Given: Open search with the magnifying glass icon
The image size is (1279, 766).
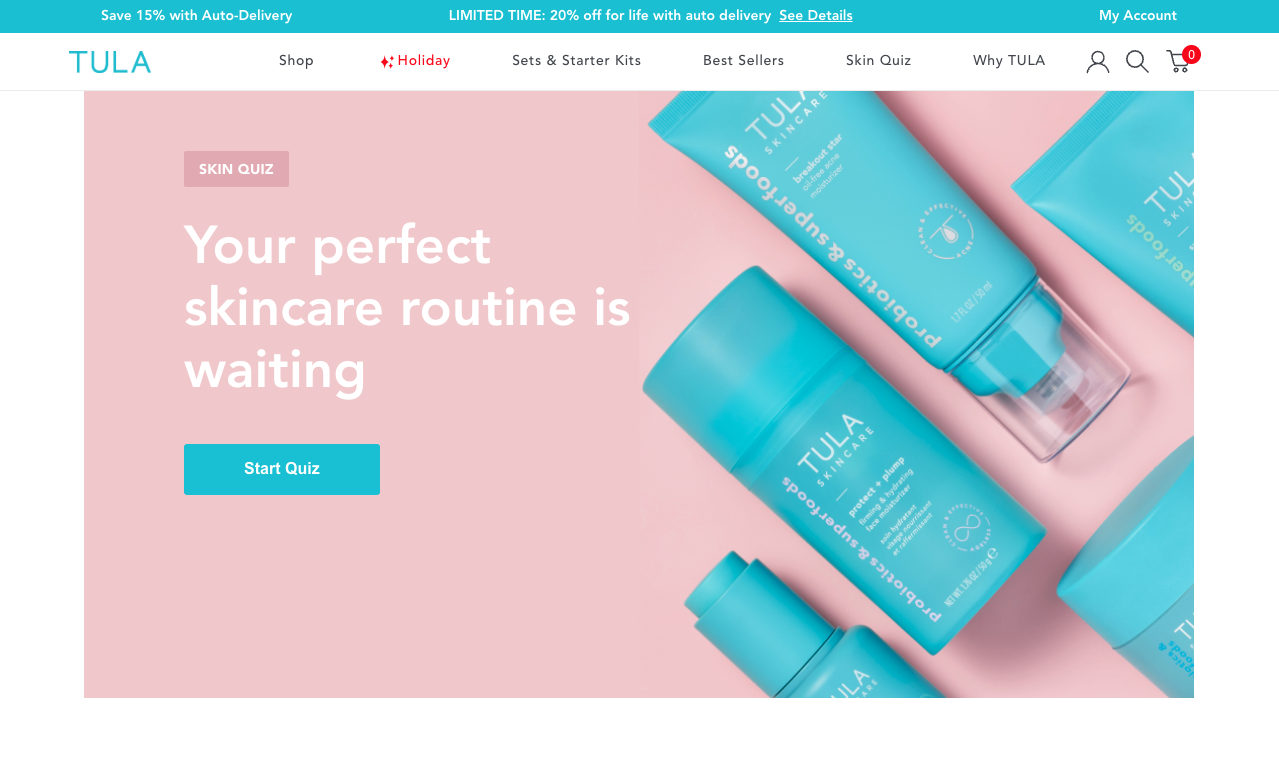Looking at the screenshot, I should (x=1137, y=62).
